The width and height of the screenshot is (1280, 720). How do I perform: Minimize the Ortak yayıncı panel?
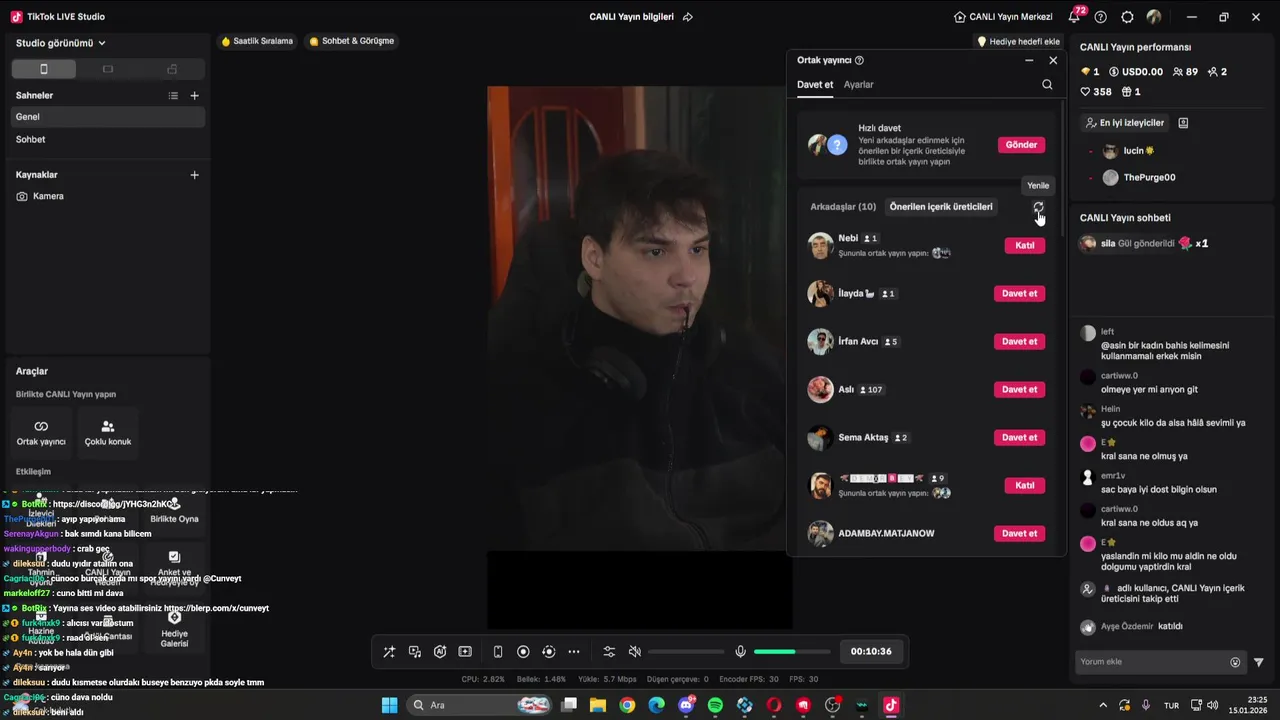(x=1029, y=61)
